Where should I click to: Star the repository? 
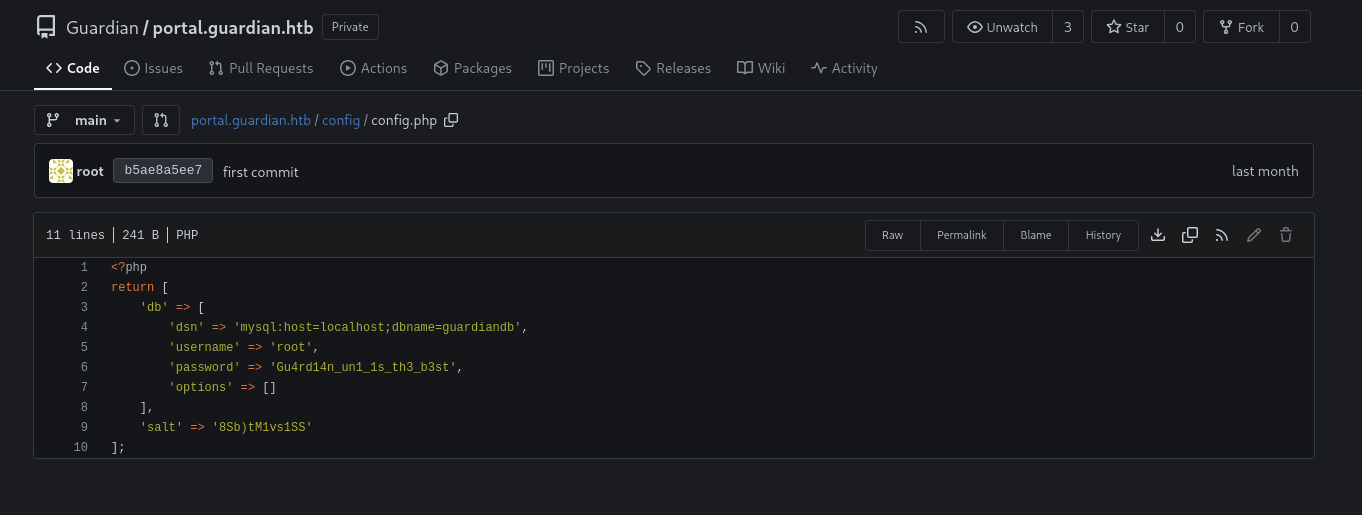[1127, 27]
